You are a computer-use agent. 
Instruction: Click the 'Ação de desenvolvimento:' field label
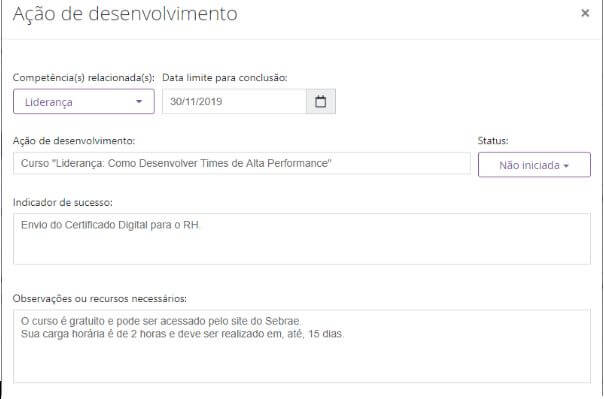(x=74, y=141)
